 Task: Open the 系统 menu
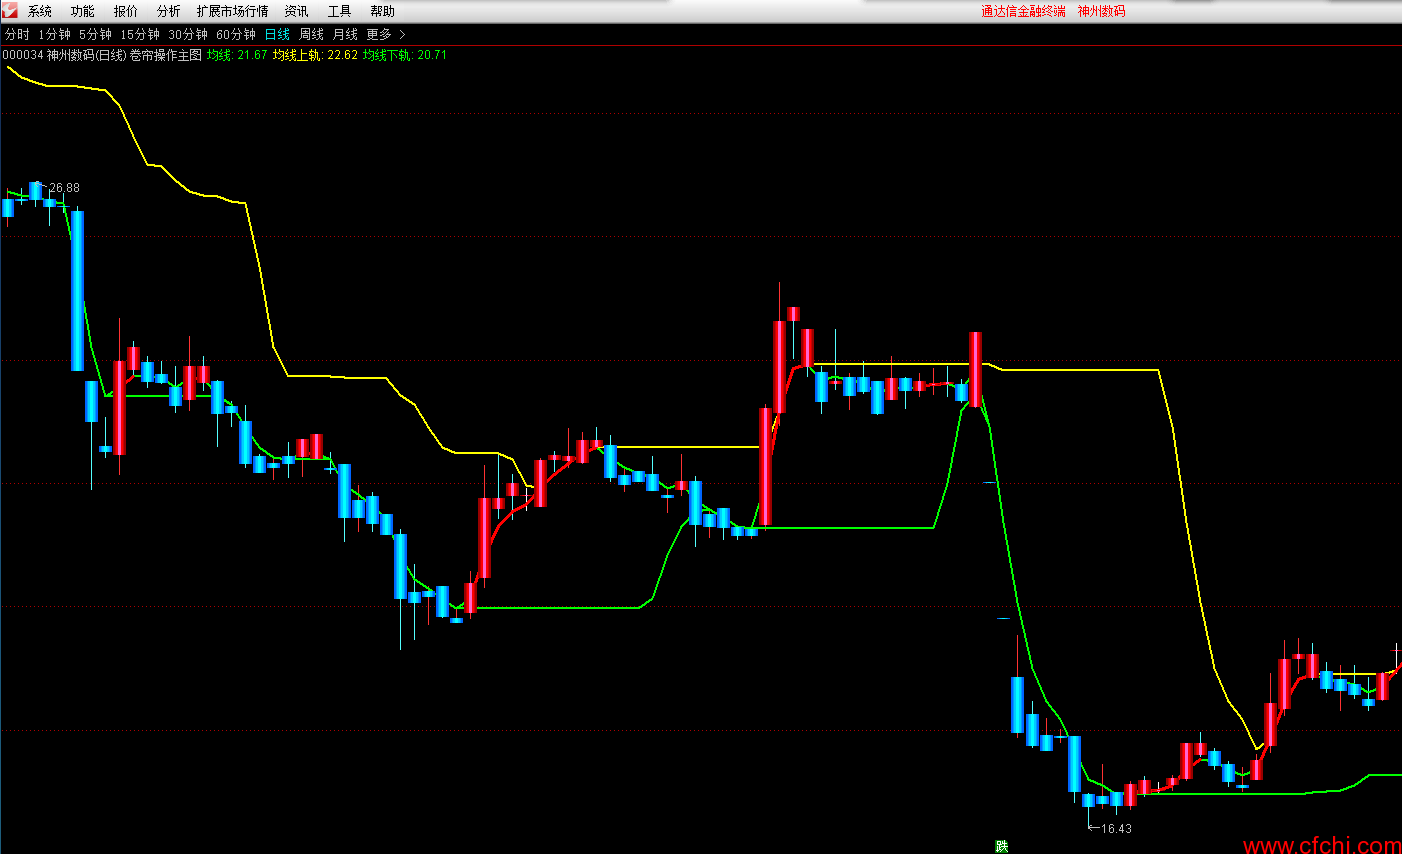(40, 11)
